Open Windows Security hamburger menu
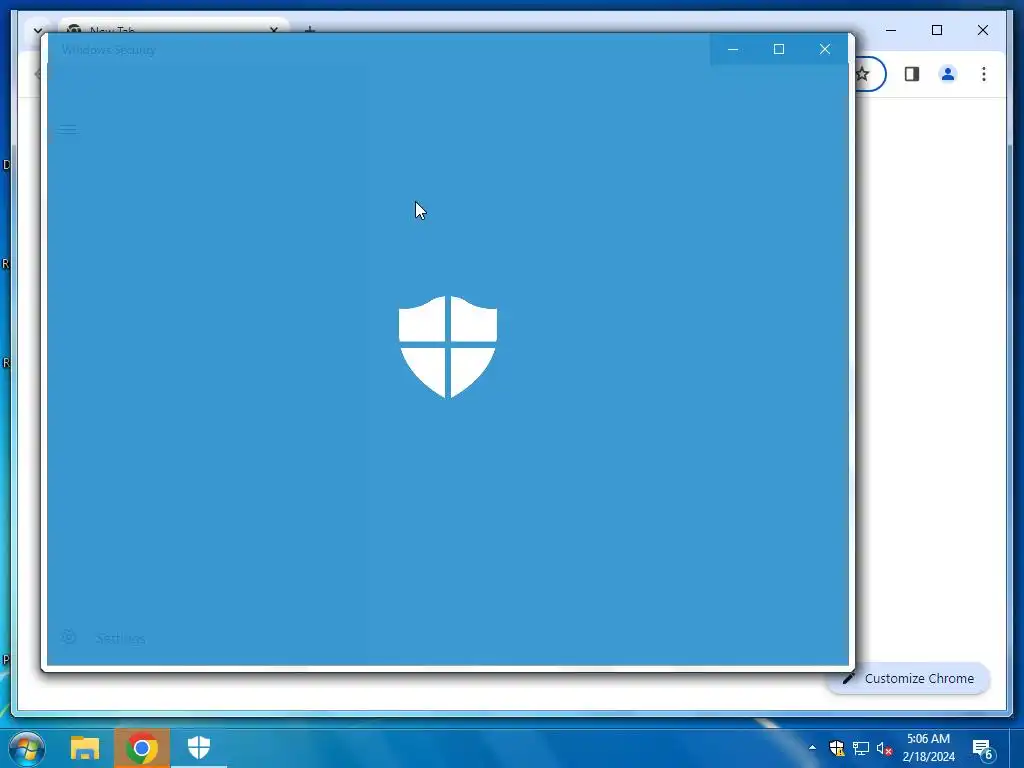The width and height of the screenshot is (1024, 768). (x=68, y=129)
